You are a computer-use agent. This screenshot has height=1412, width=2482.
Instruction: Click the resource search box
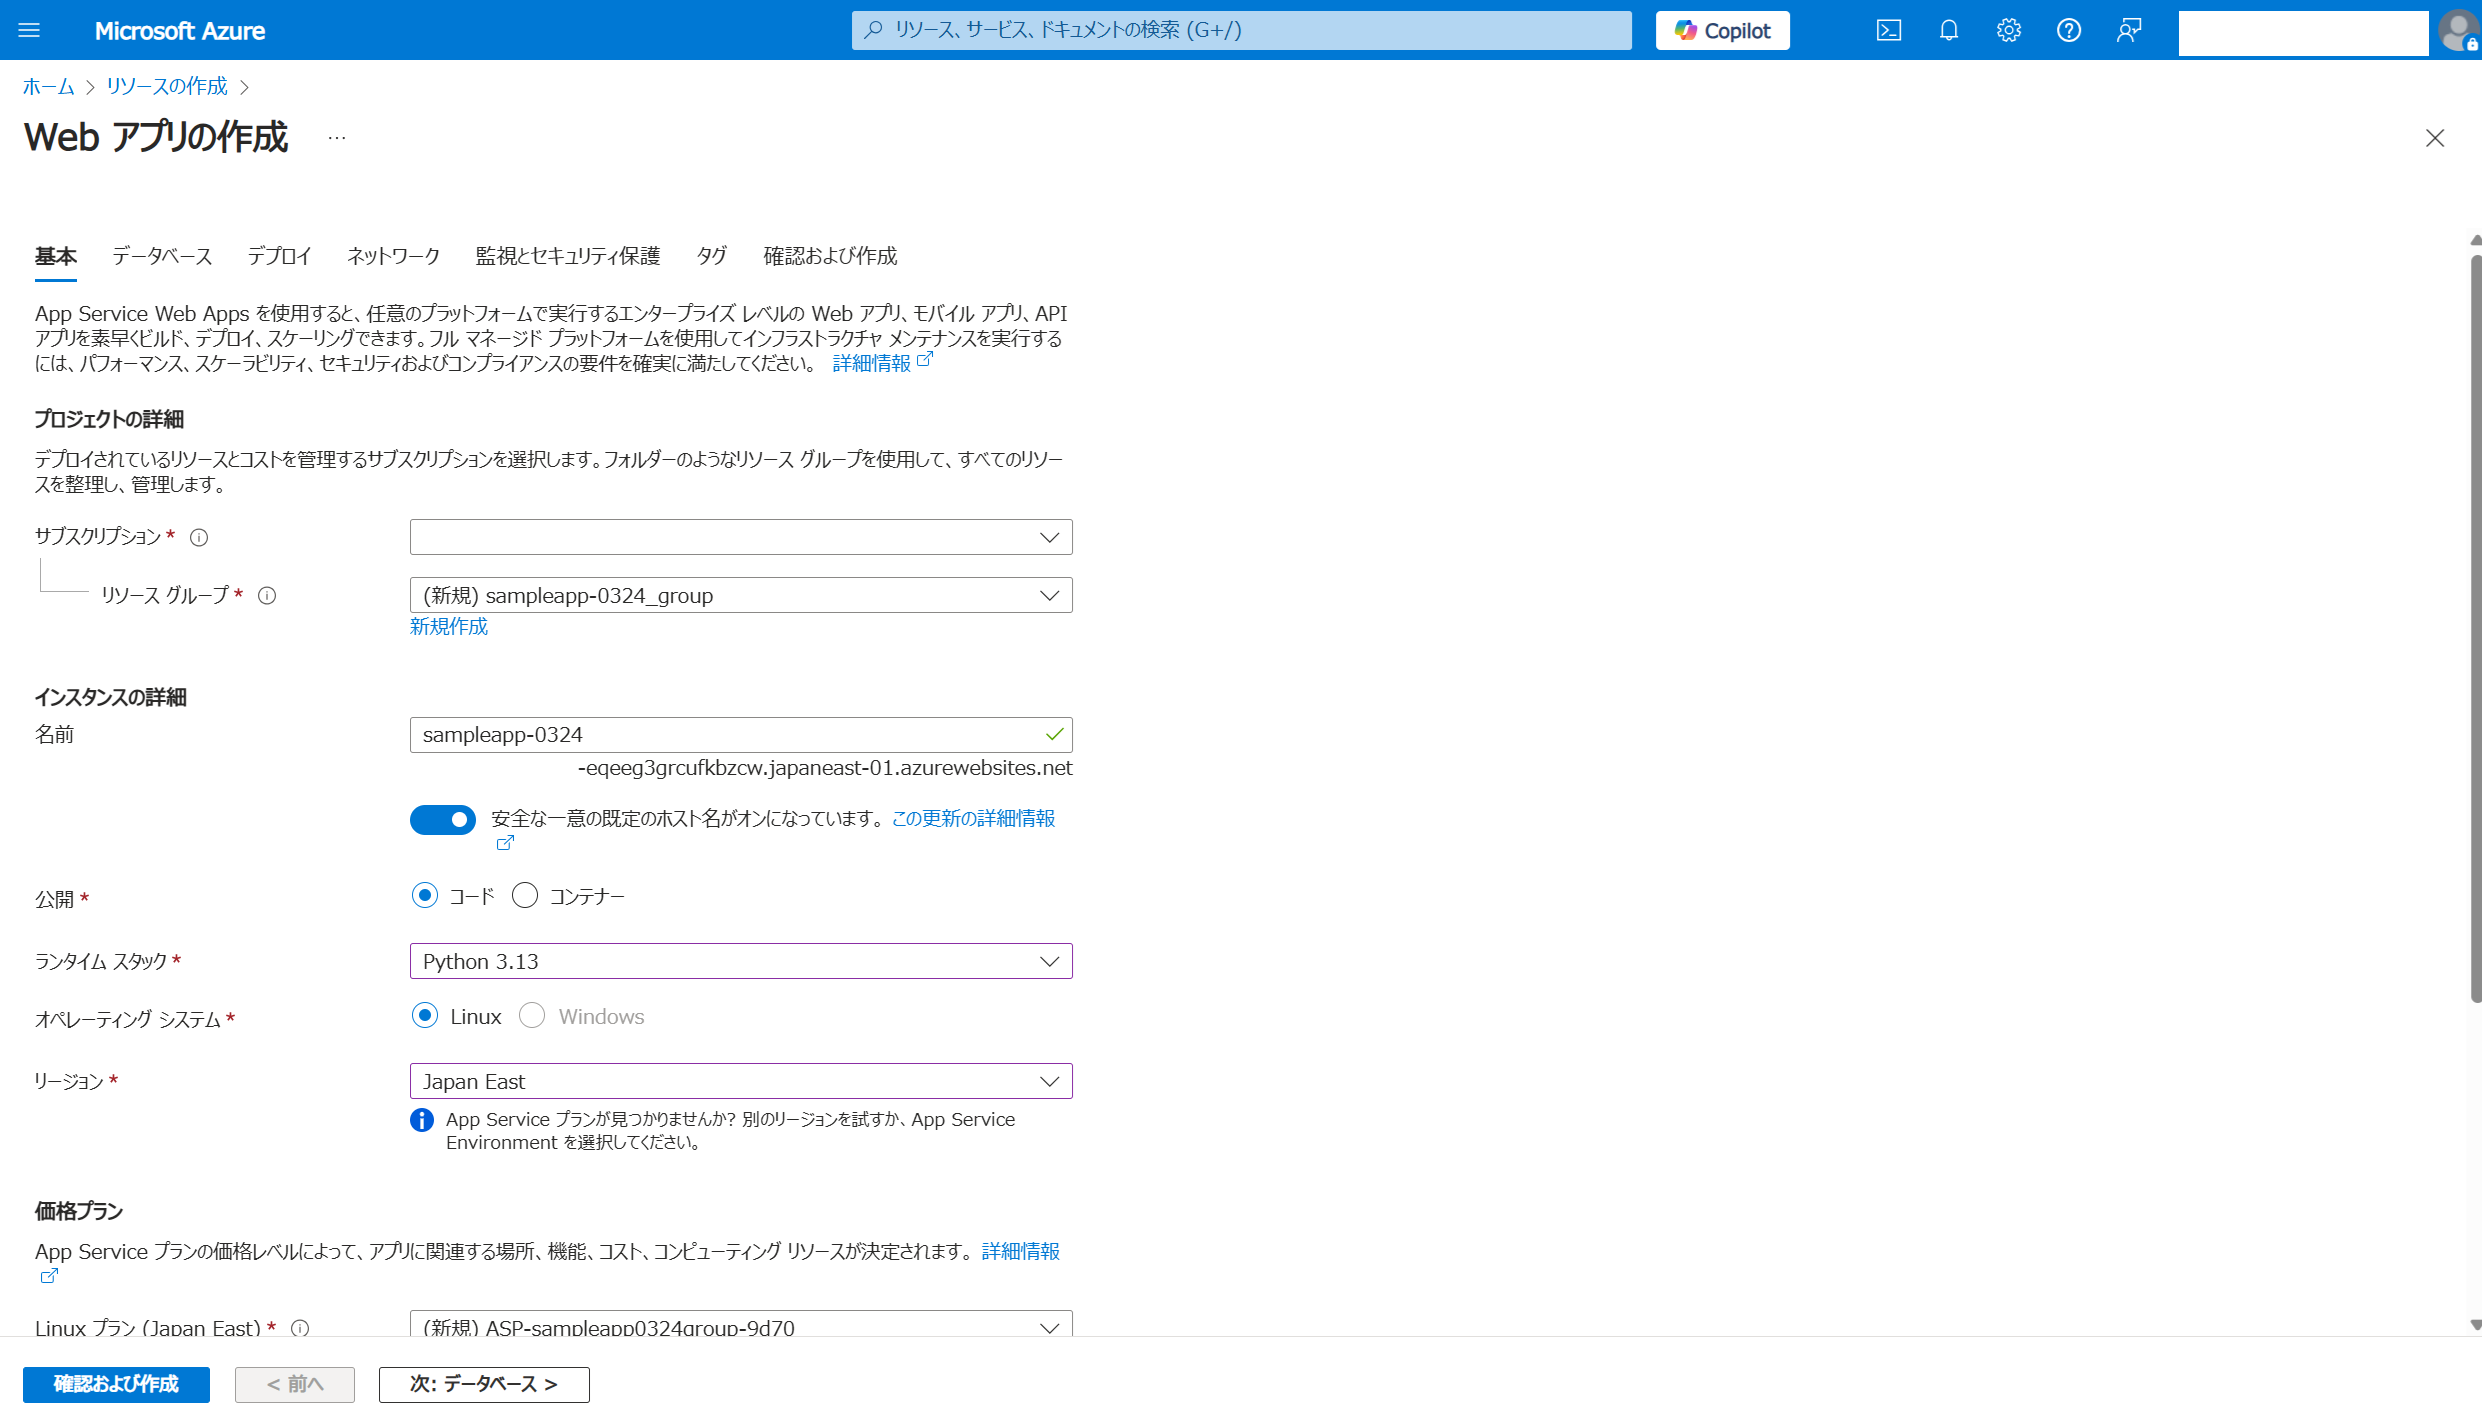coord(1241,30)
